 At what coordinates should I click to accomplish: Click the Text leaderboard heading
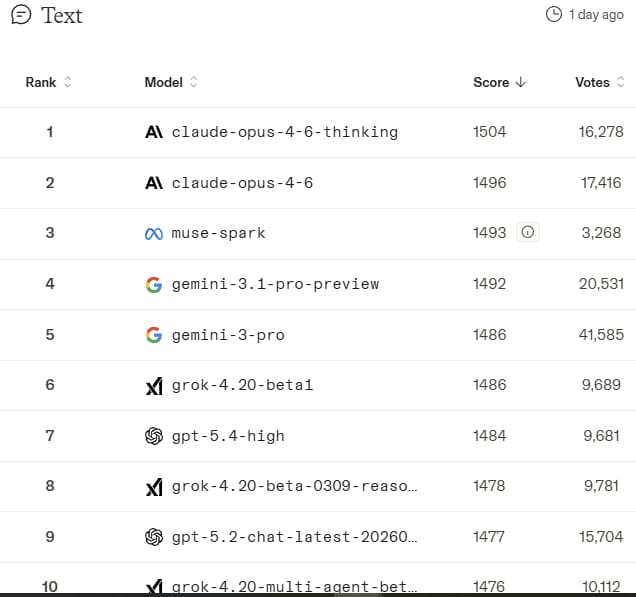pos(62,16)
